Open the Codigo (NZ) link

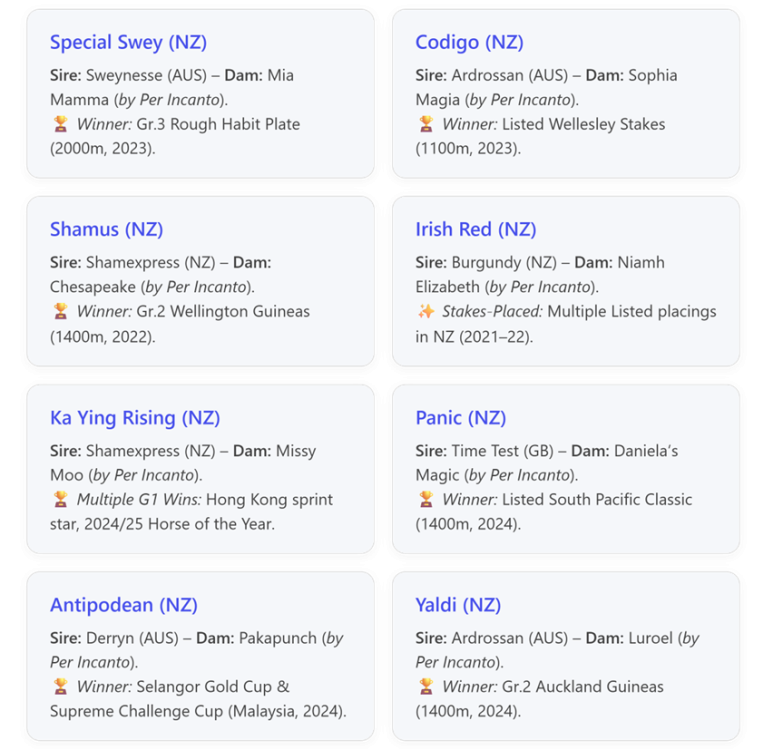point(469,42)
